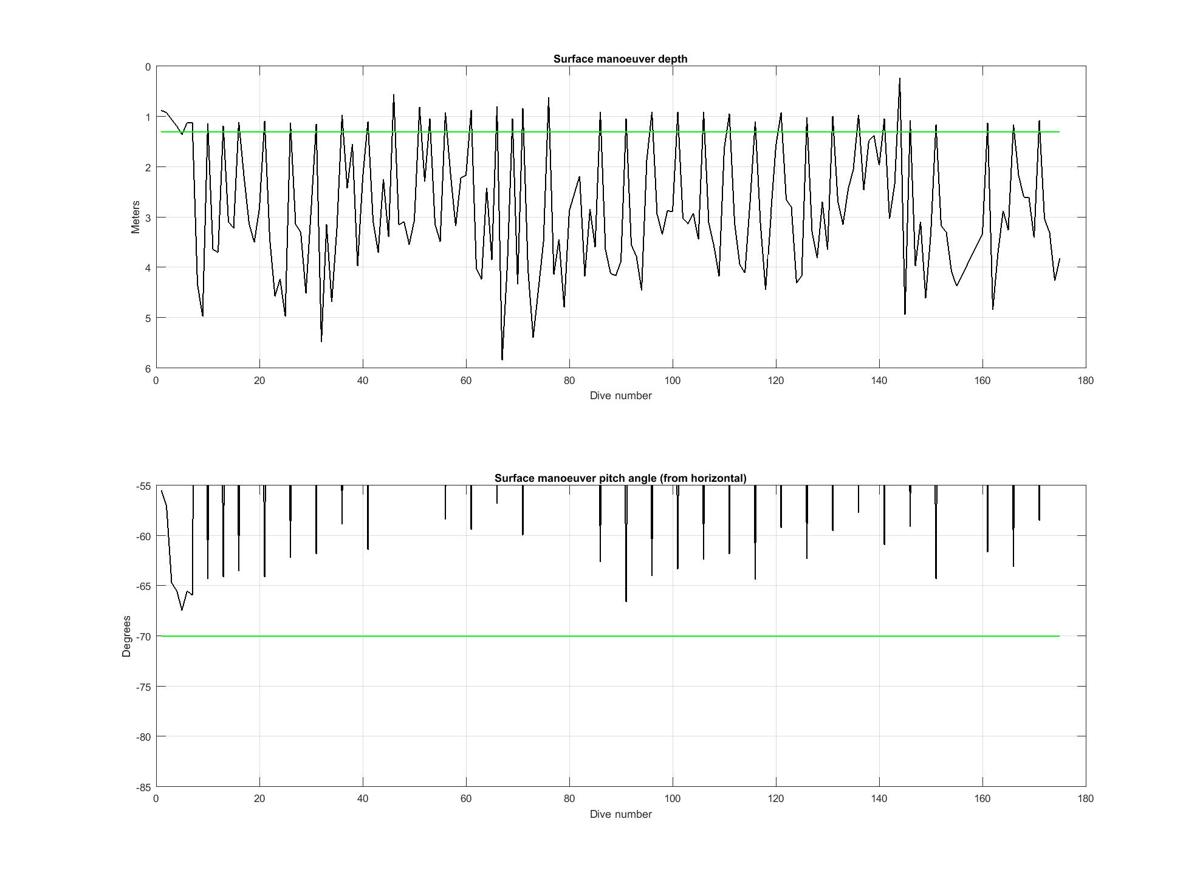
Task: Click green threshold line in the depth chart
Action: 610,132
